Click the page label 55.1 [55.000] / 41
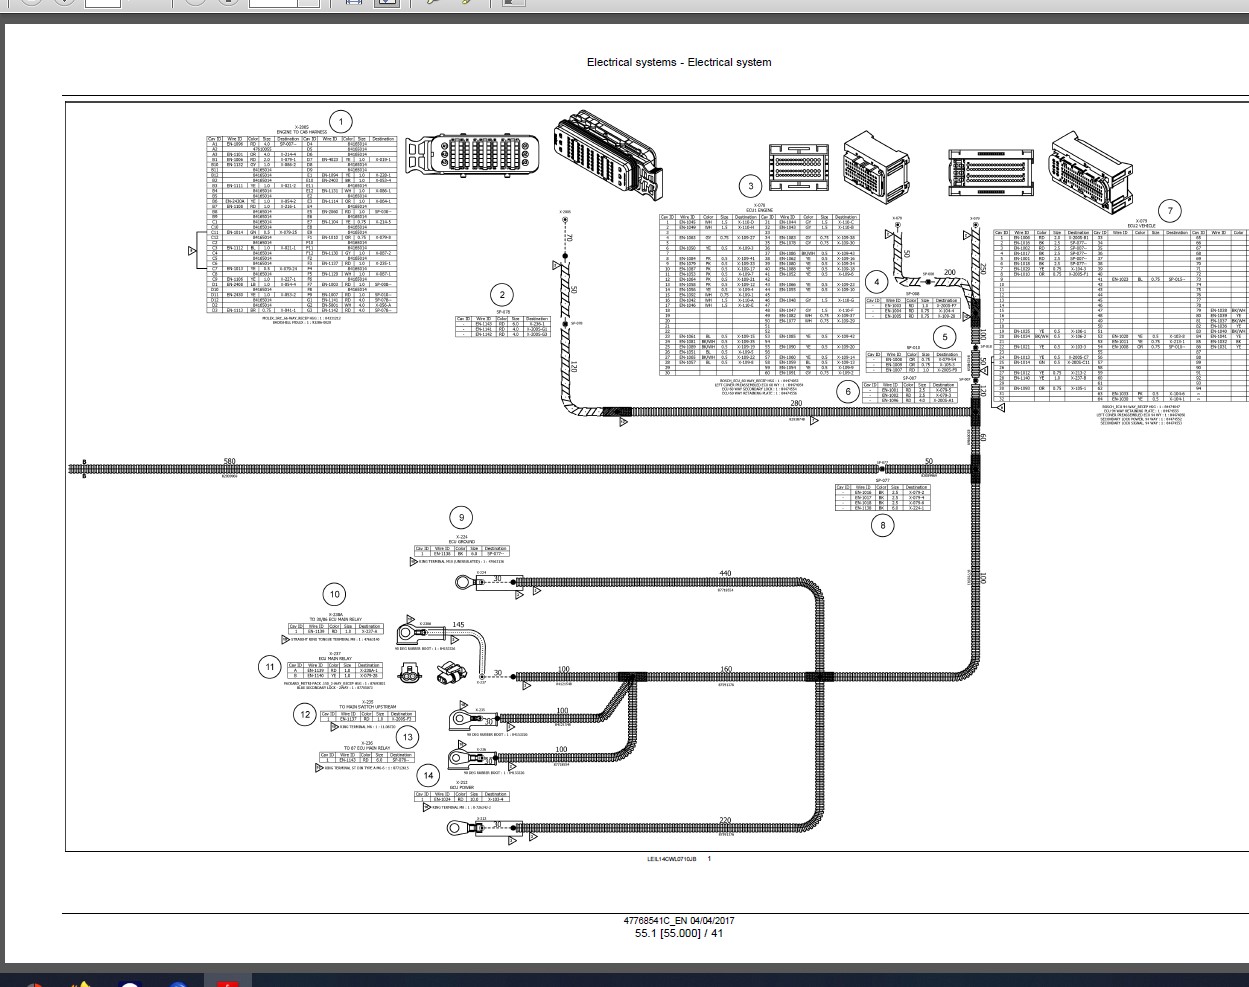 click(x=678, y=932)
